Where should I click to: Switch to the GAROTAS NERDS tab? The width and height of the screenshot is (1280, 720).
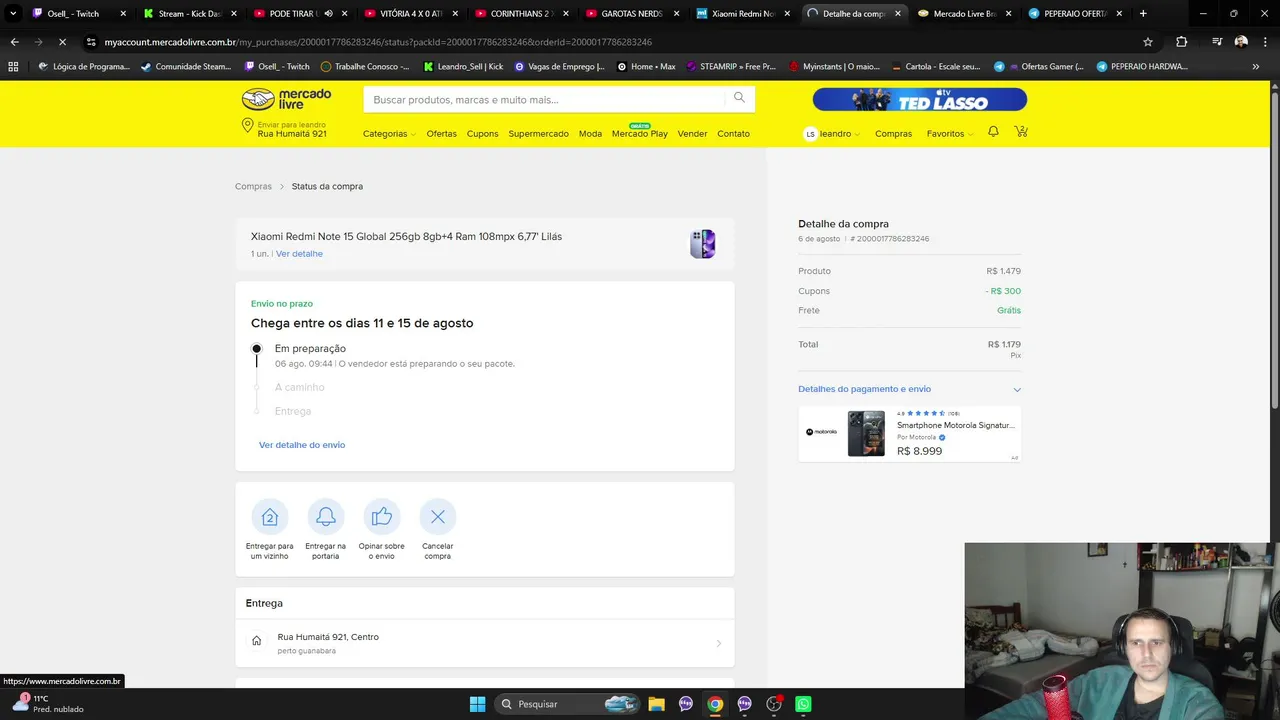coord(632,14)
